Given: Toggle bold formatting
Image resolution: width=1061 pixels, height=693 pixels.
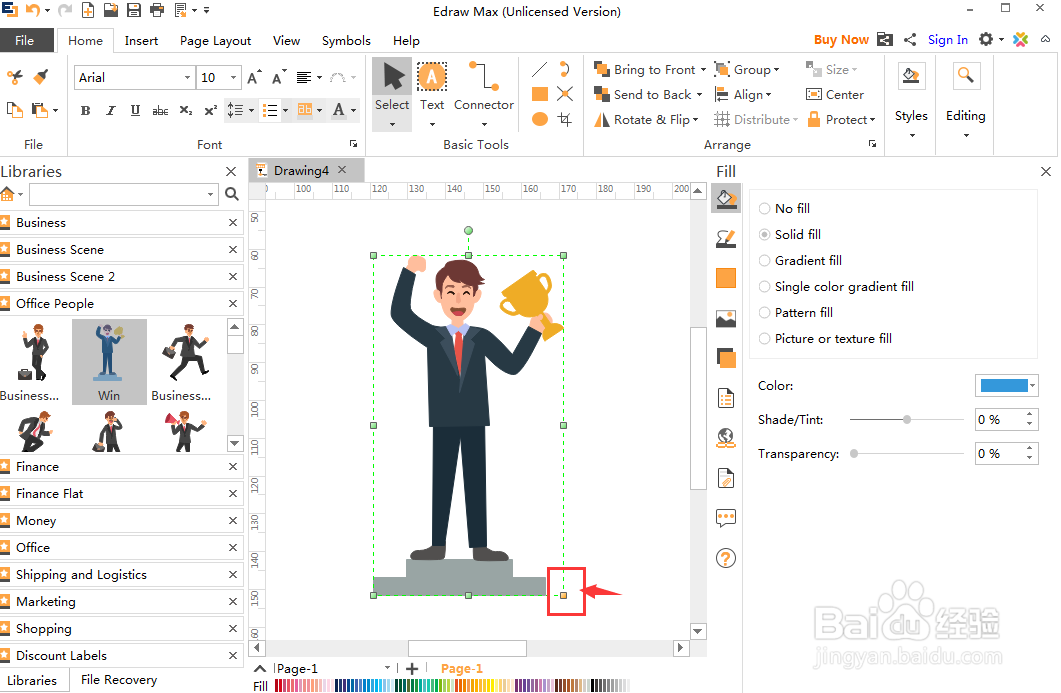Looking at the screenshot, I should point(85,110).
